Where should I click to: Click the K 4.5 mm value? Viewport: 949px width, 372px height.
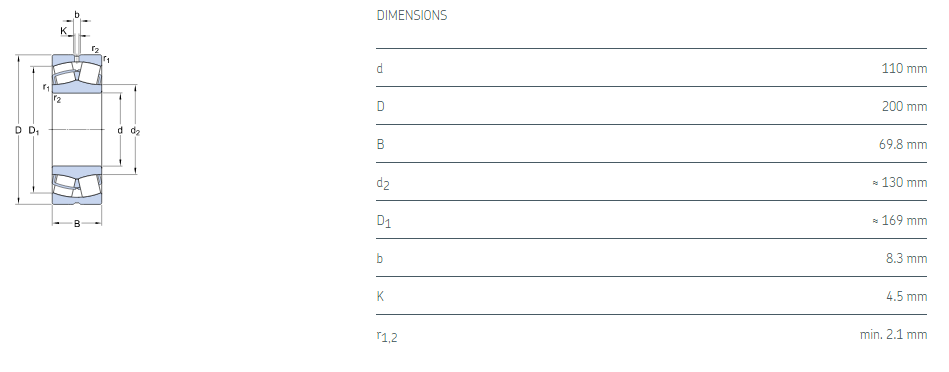[906, 296]
